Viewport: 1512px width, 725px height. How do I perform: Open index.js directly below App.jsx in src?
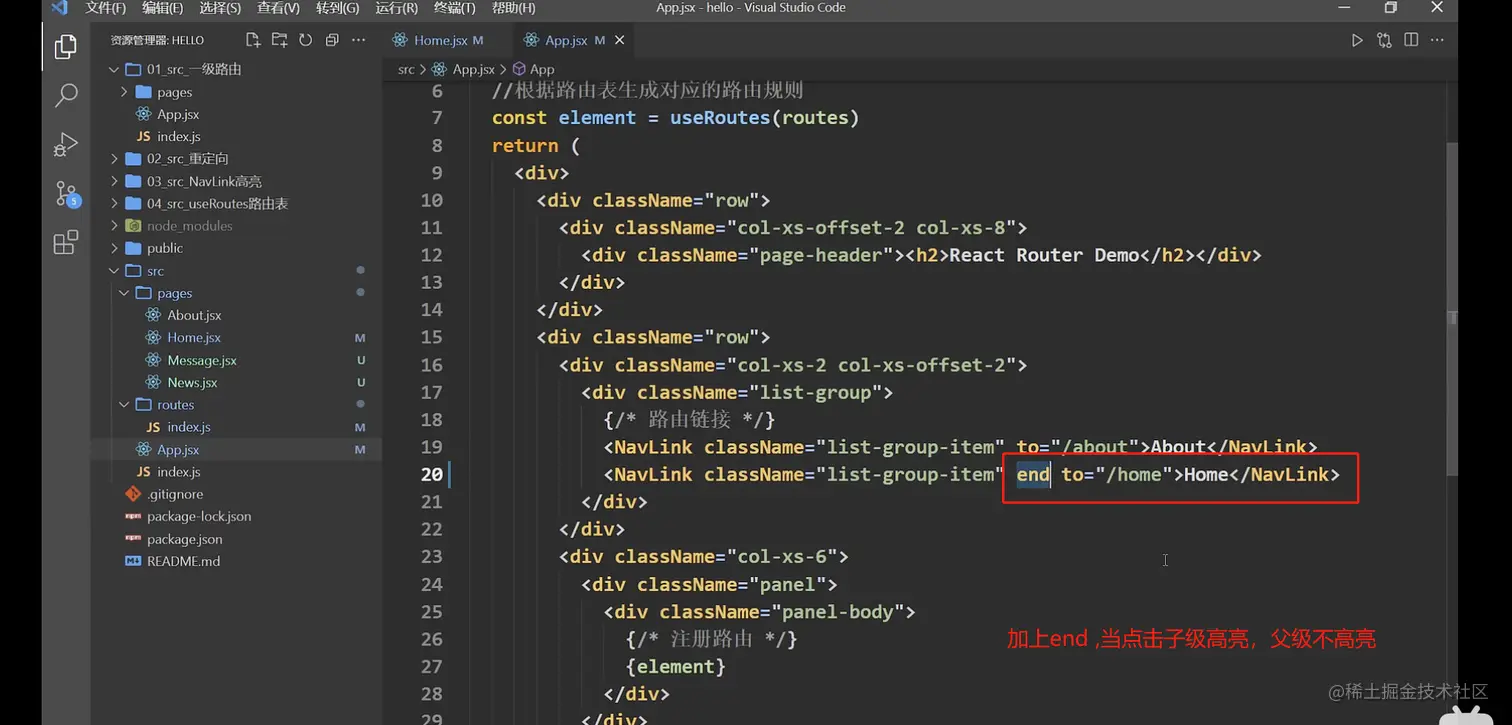tap(179, 472)
